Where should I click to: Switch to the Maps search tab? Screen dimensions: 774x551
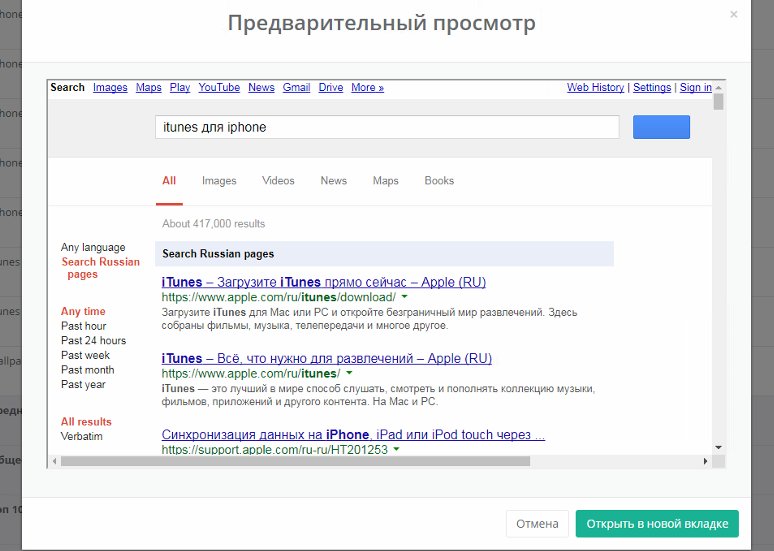pos(386,181)
